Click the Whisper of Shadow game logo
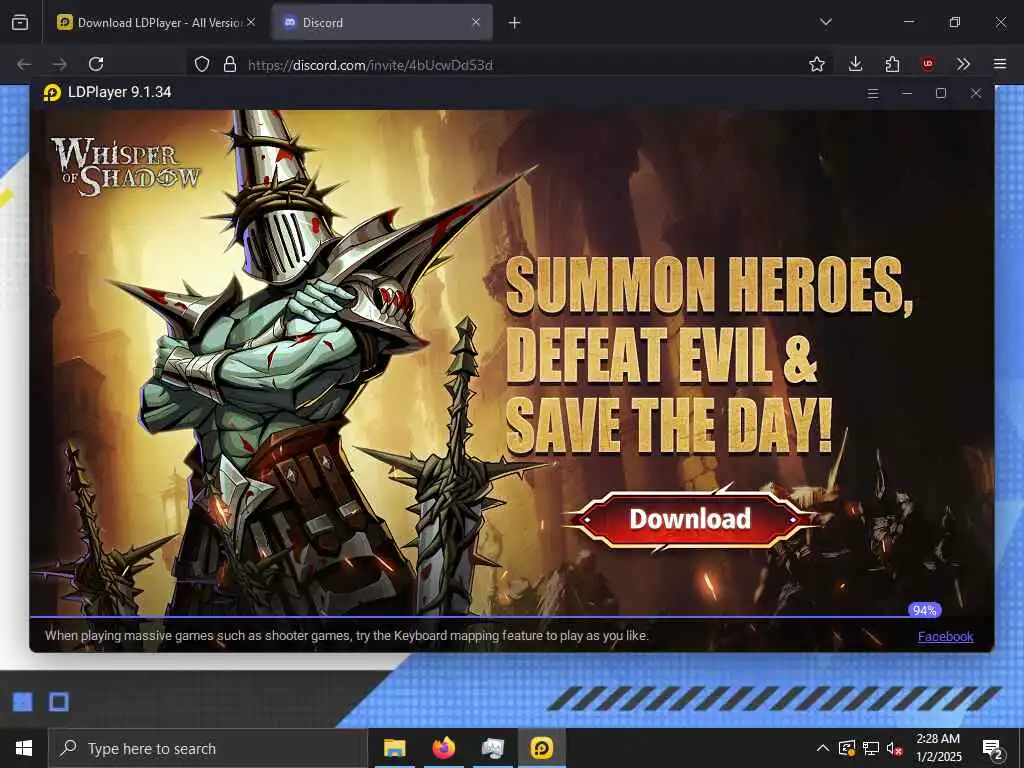The height and width of the screenshot is (768, 1024). 125,166
